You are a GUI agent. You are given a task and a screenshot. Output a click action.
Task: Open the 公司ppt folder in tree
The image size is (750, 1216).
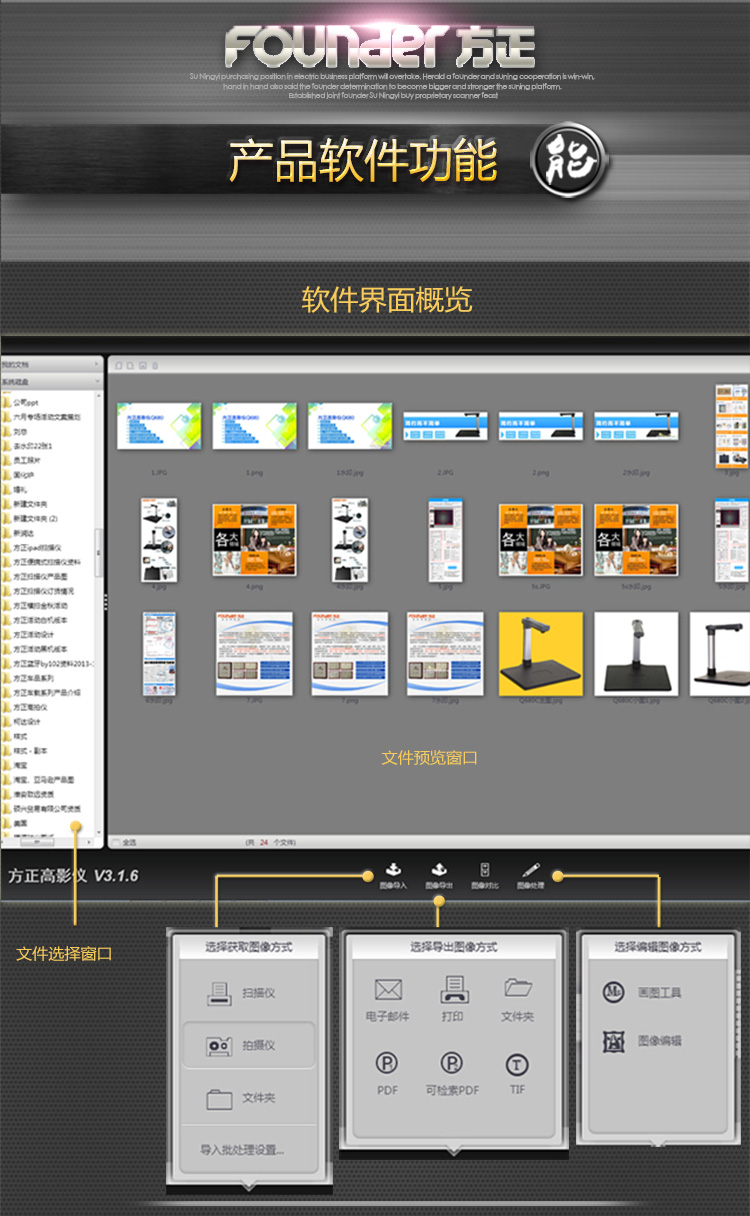pyautogui.click(x=26, y=402)
